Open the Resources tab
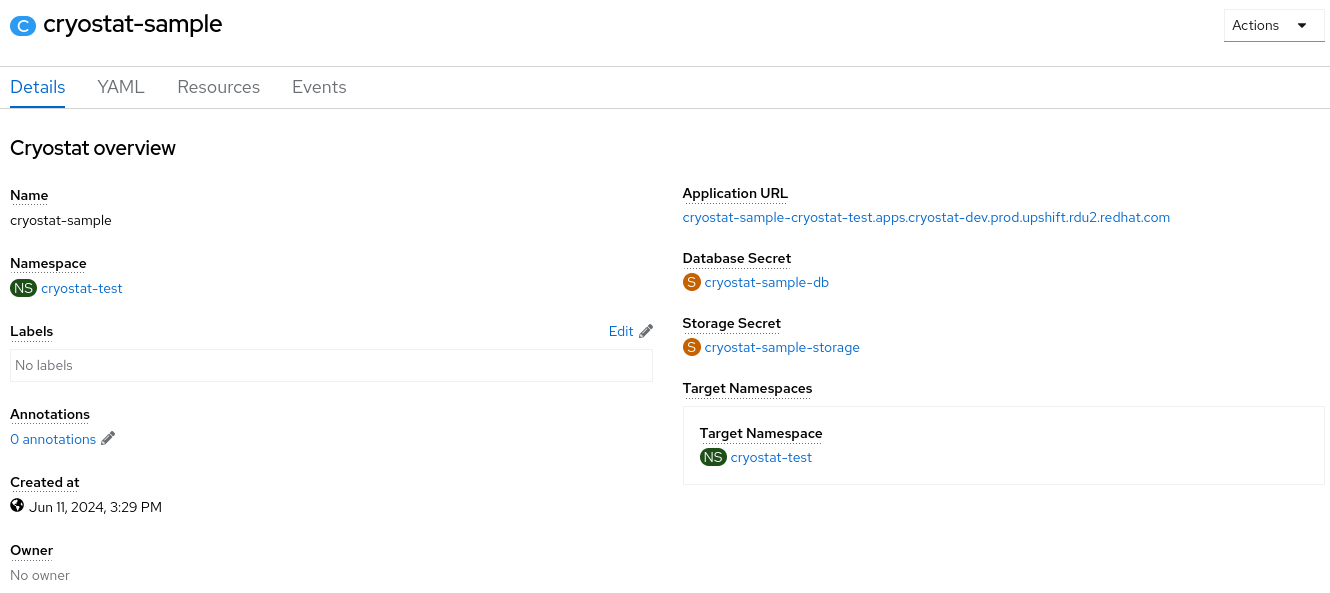 (x=218, y=87)
